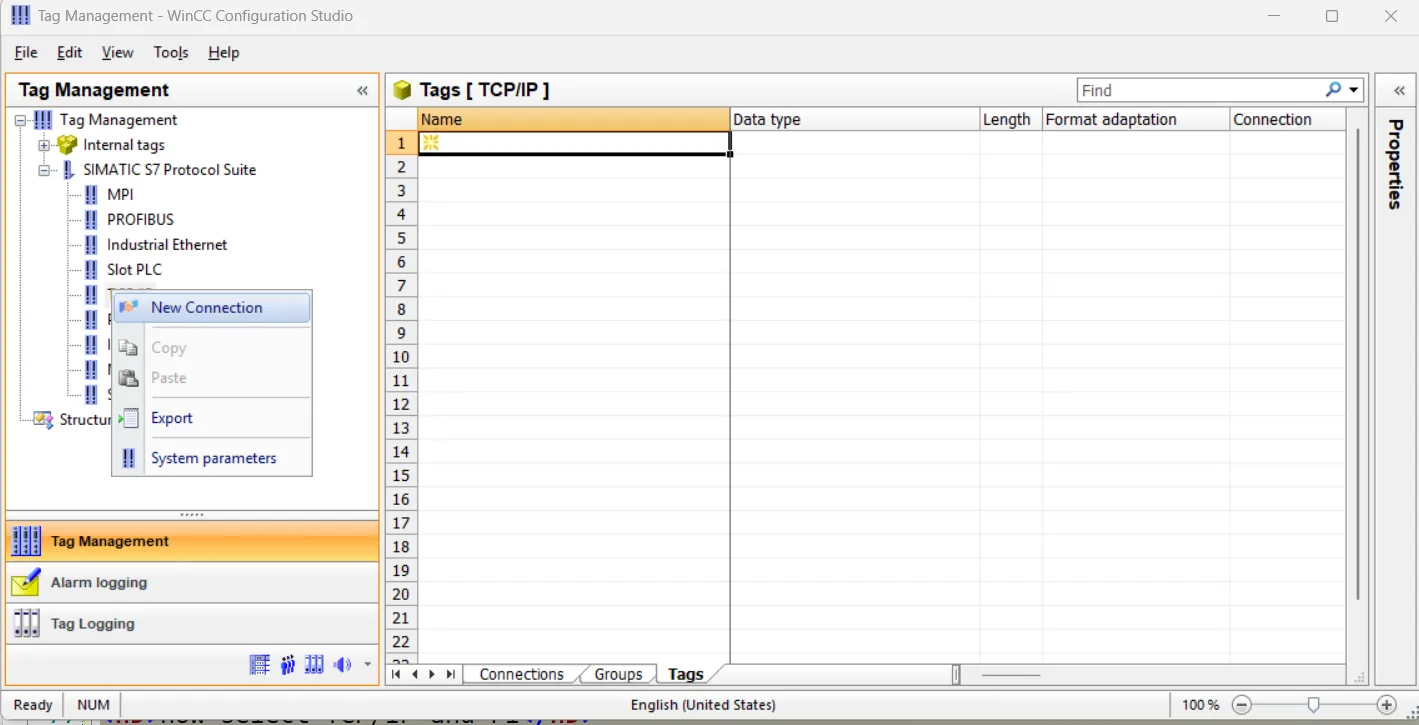Screen dimensions: 1419x725
Task: Open the archive binders mini icon
Action: click(314, 664)
